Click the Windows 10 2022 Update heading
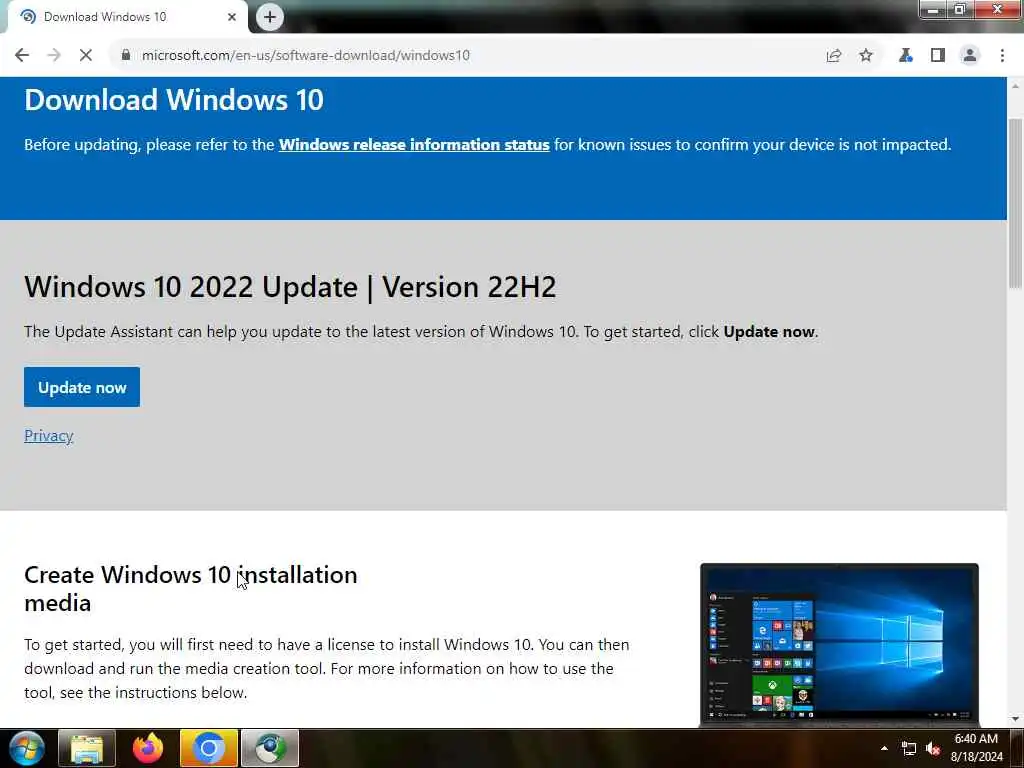 coord(290,287)
